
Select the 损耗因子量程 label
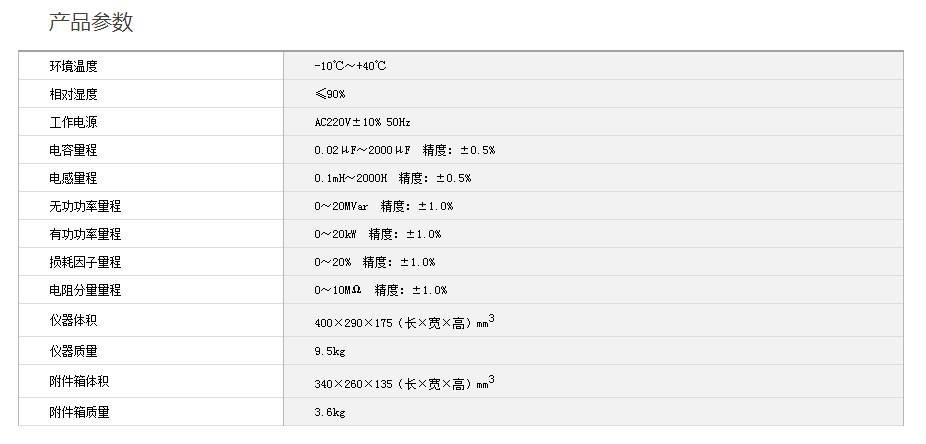click(x=86, y=262)
